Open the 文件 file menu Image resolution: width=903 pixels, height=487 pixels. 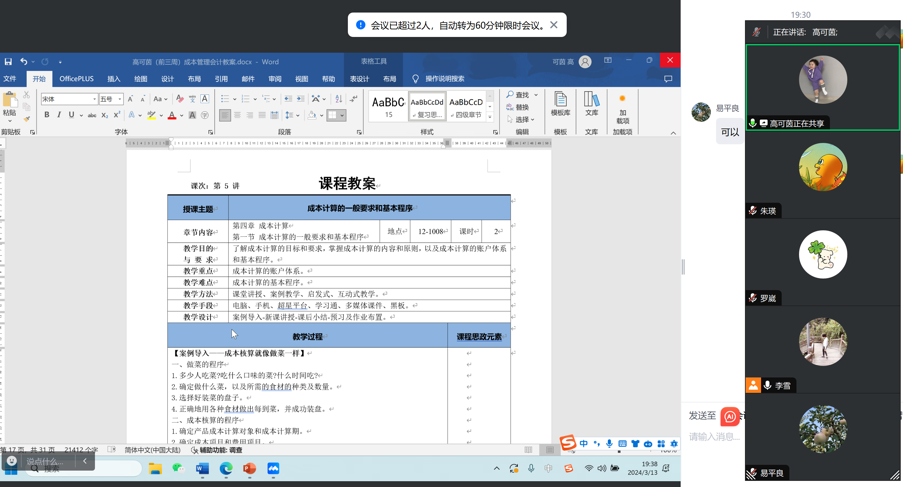[x=10, y=79]
